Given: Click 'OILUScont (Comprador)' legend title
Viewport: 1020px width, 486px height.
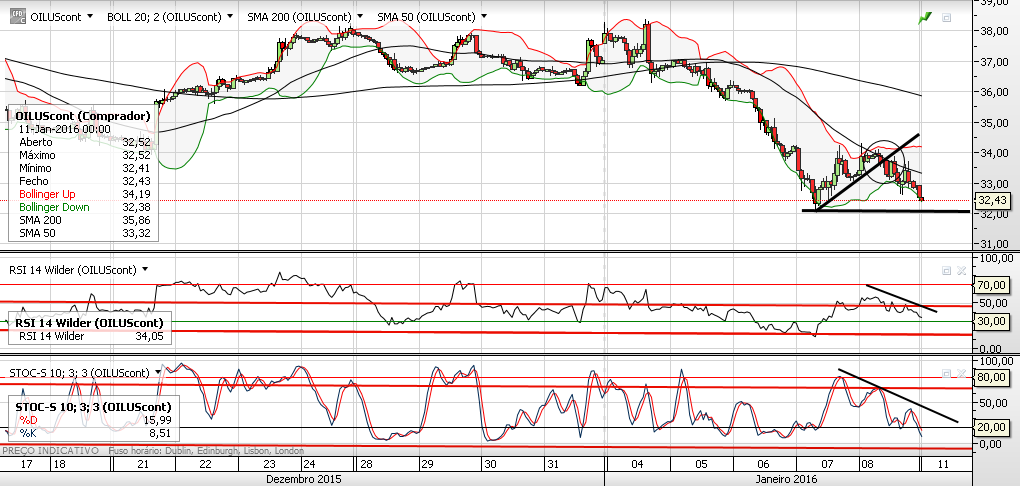Looking at the screenshot, I should (x=83, y=116).
